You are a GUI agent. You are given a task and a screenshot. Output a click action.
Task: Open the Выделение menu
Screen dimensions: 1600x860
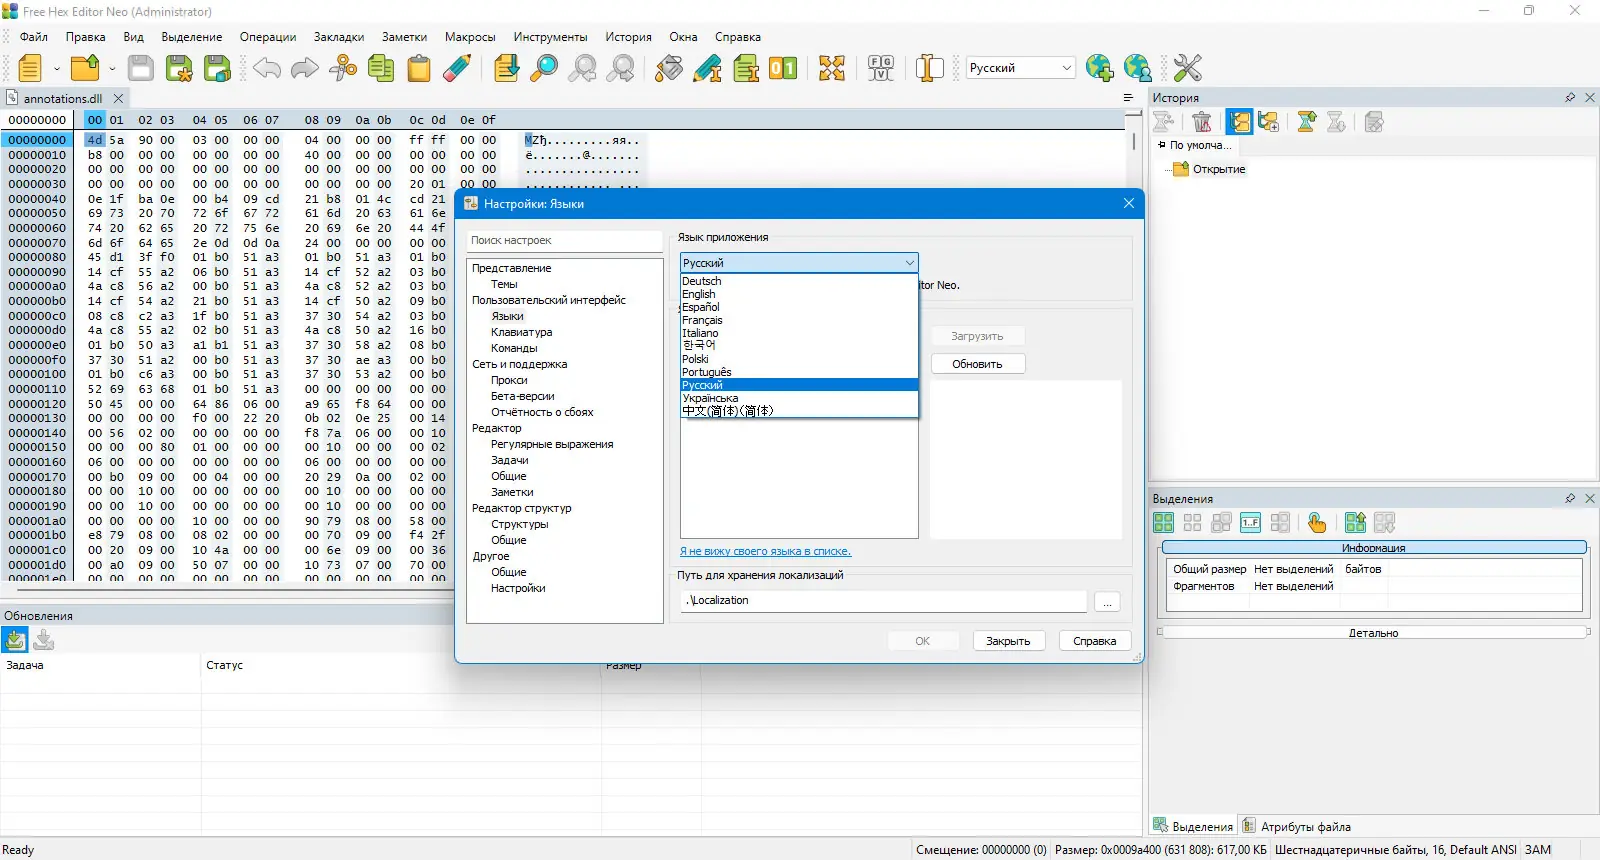(192, 37)
